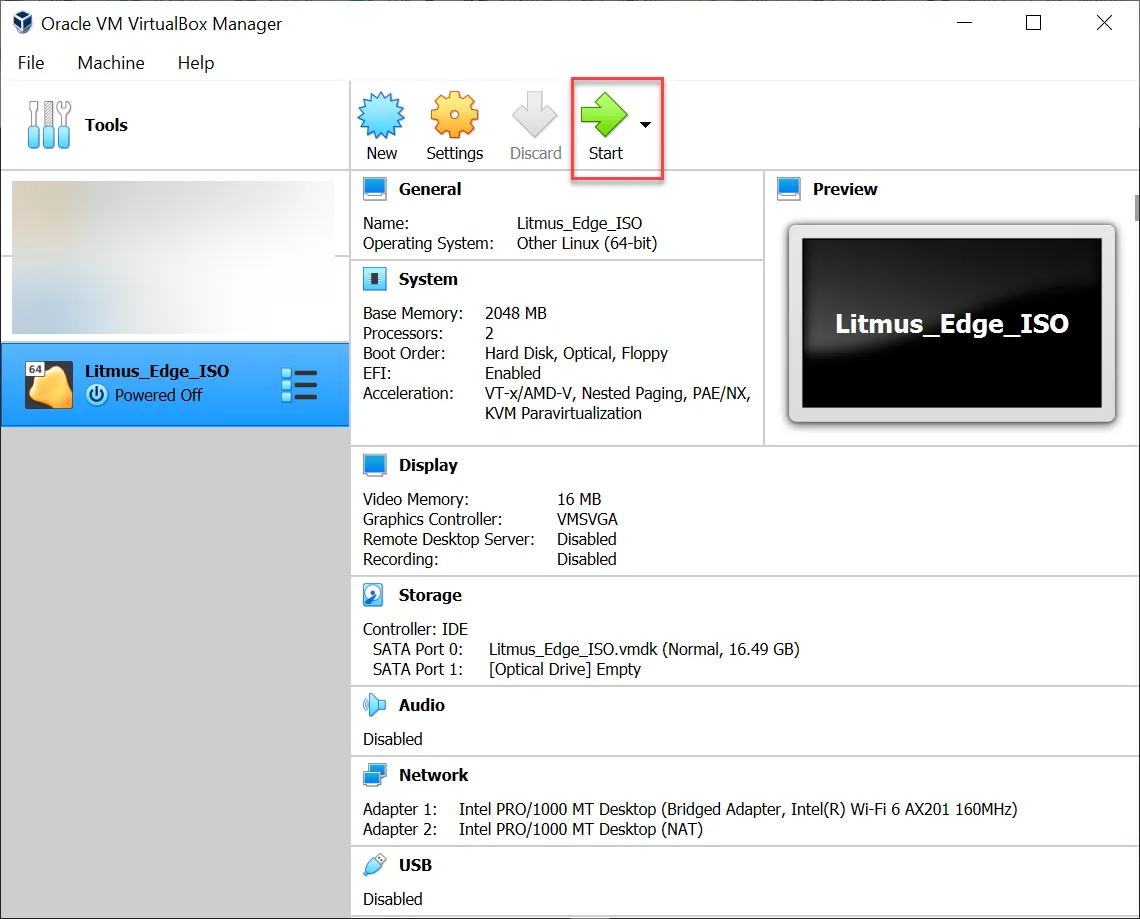Image resolution: width=1140 pixels, height=919 pixels.
Task: Click the USB section plug icon
Action: click(374, 864)
